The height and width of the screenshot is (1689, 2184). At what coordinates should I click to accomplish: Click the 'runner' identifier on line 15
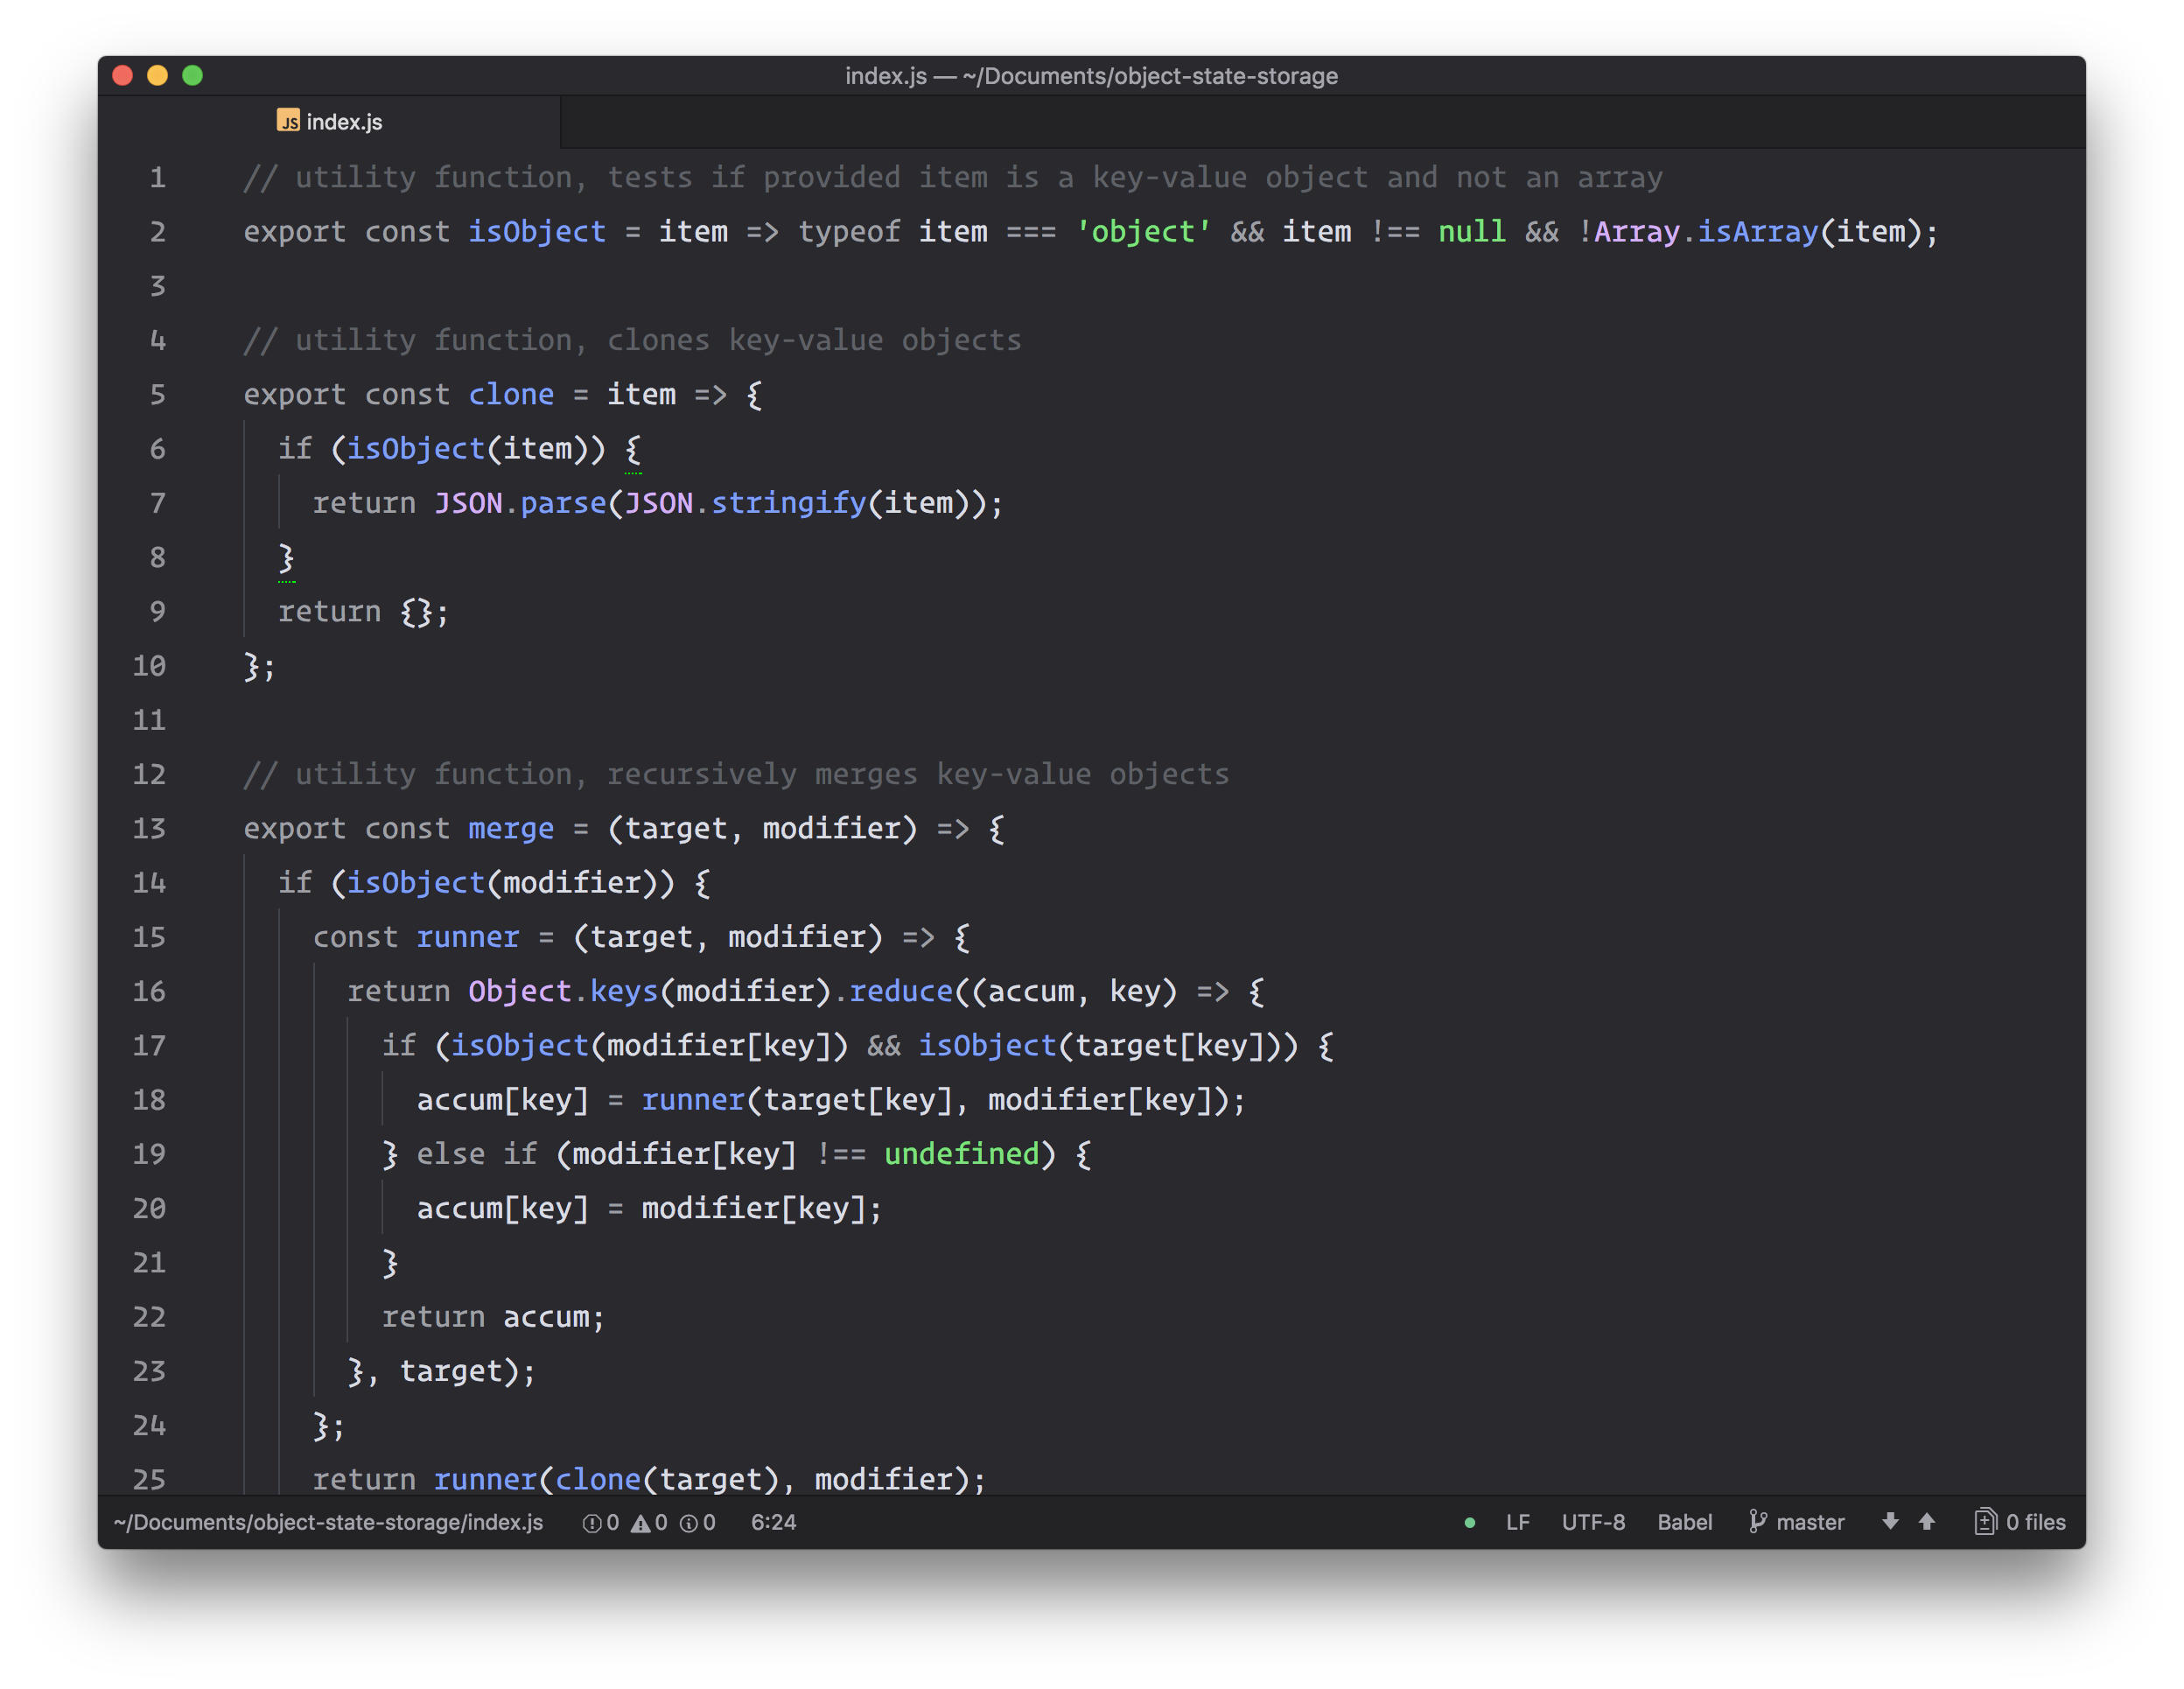tap(468, 937)
